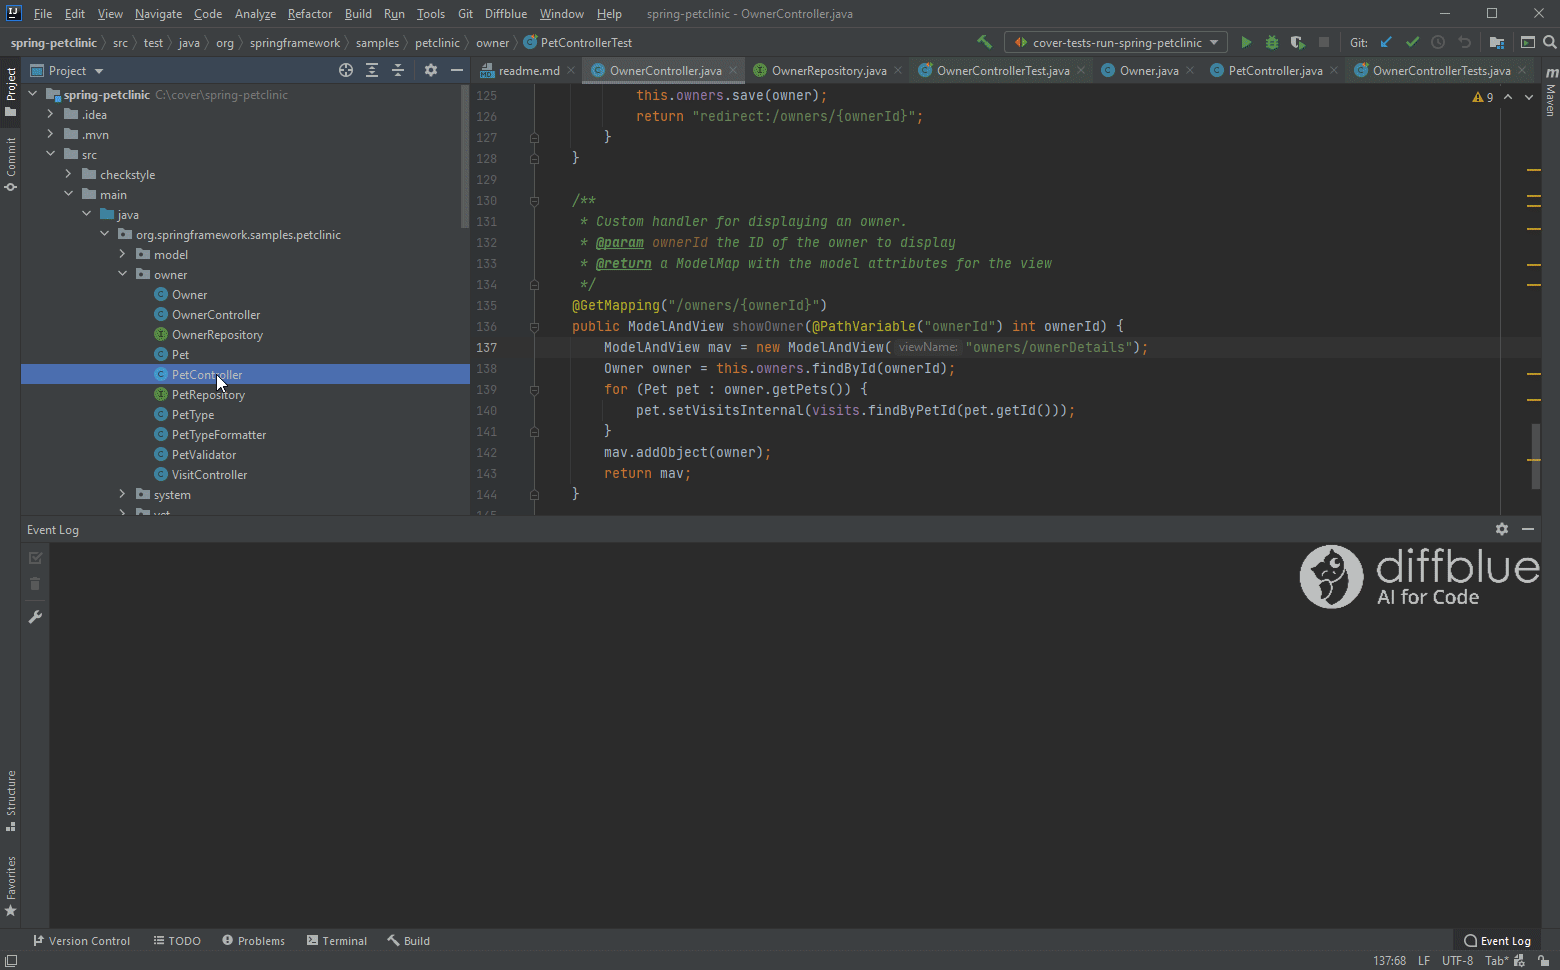The image size is (1560, 970).
Task: Open Problems tool window
Action: 254,941
